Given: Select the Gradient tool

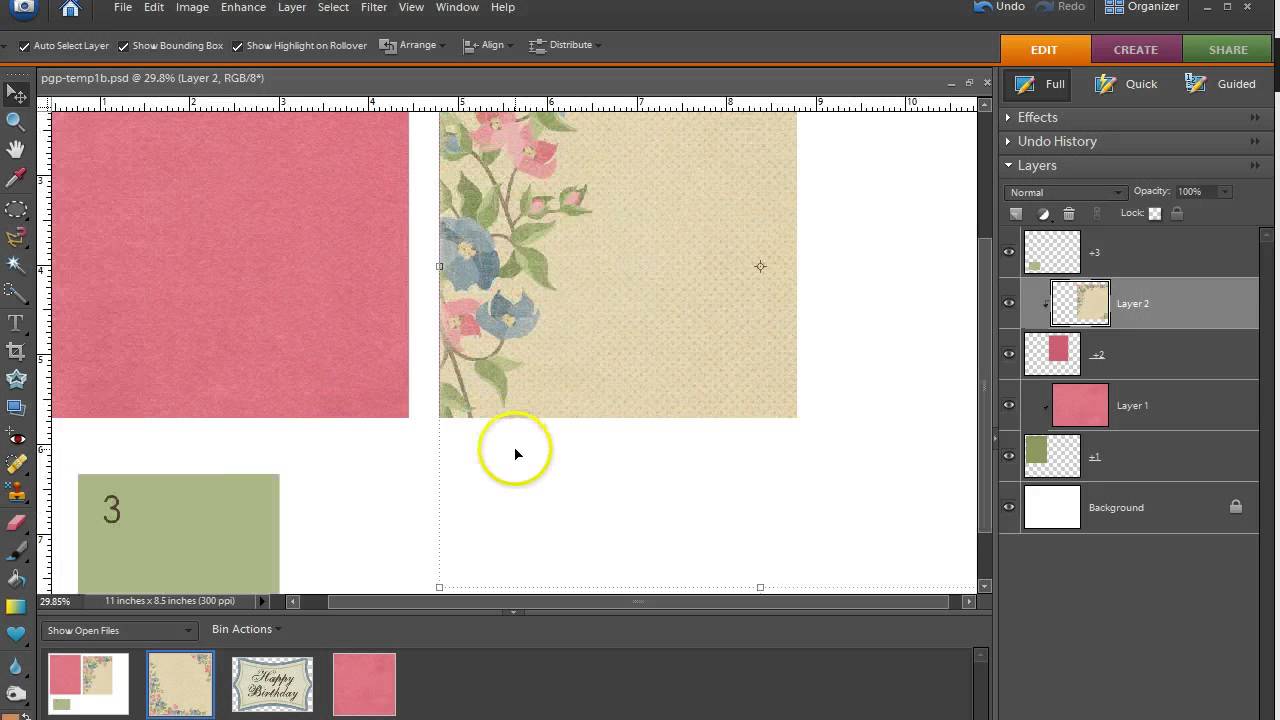Looking at the screenshot, I should pyautogui.click(x=16, y=606).
